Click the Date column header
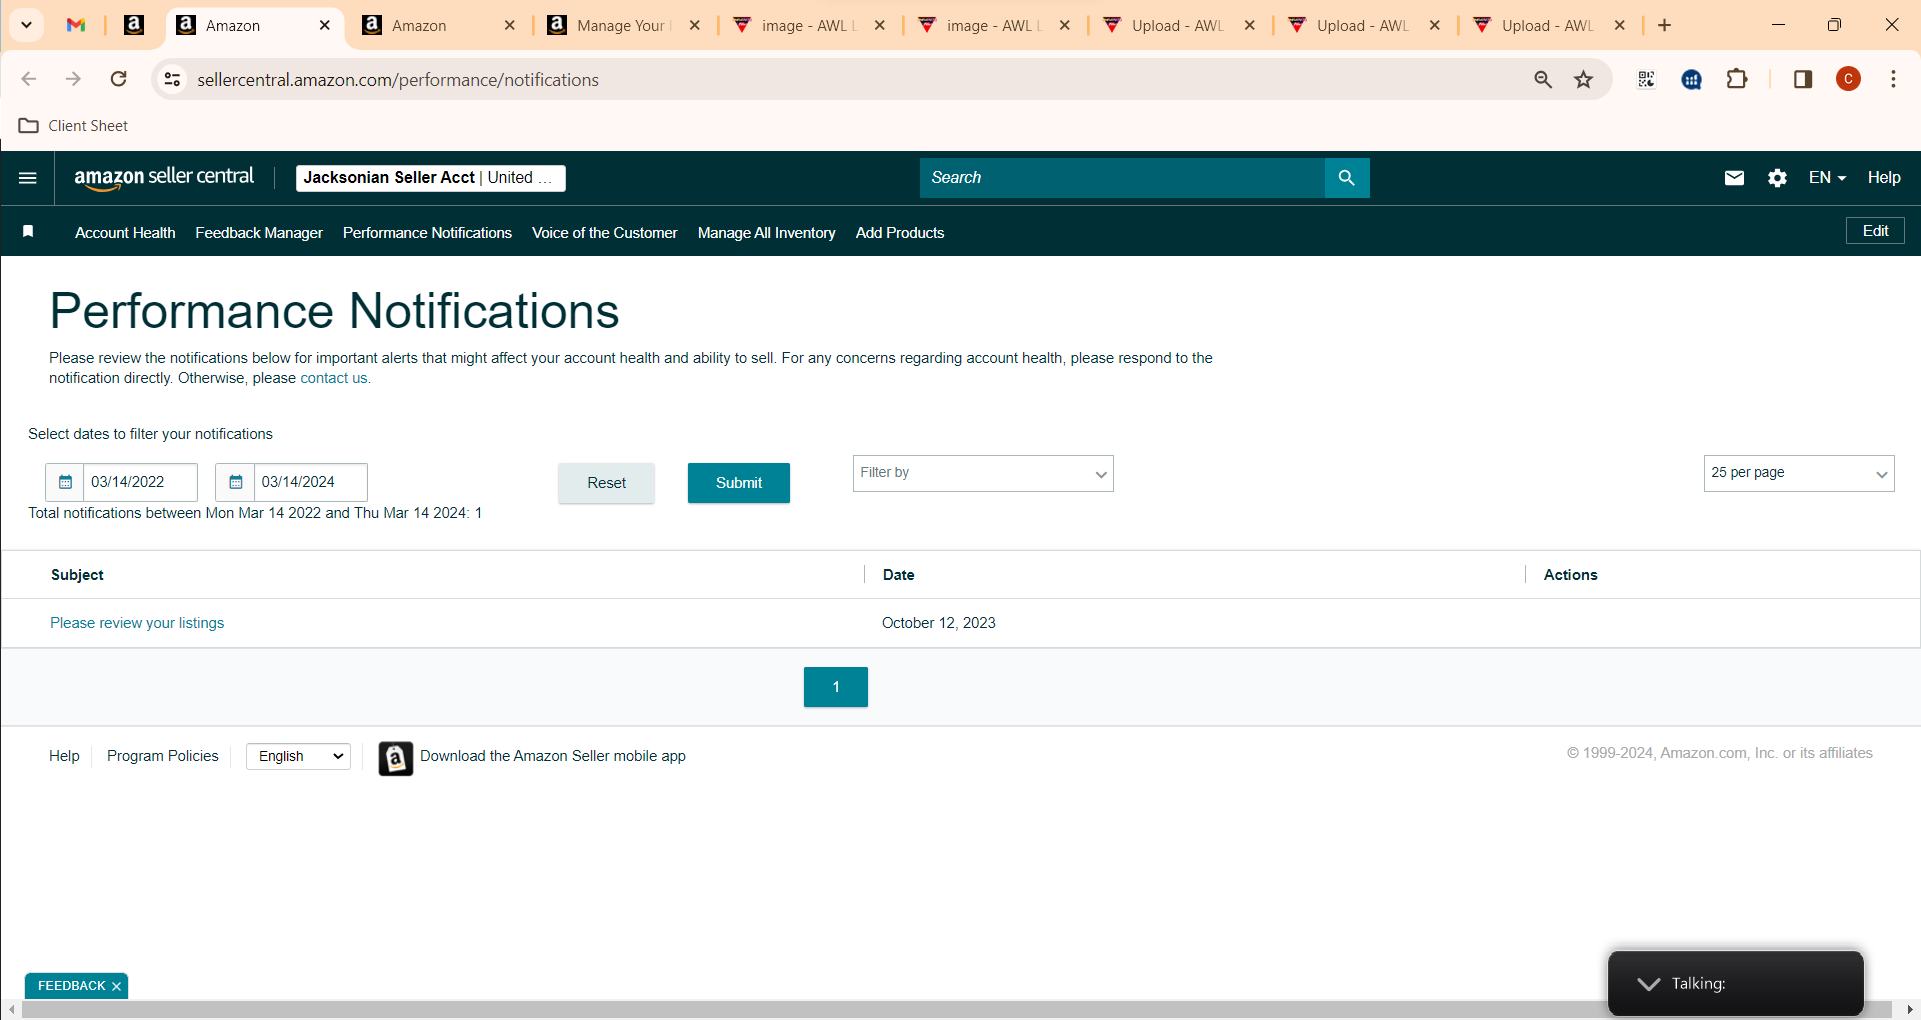The height and width of the screenshot is (1020, 1921). point(898,575)
